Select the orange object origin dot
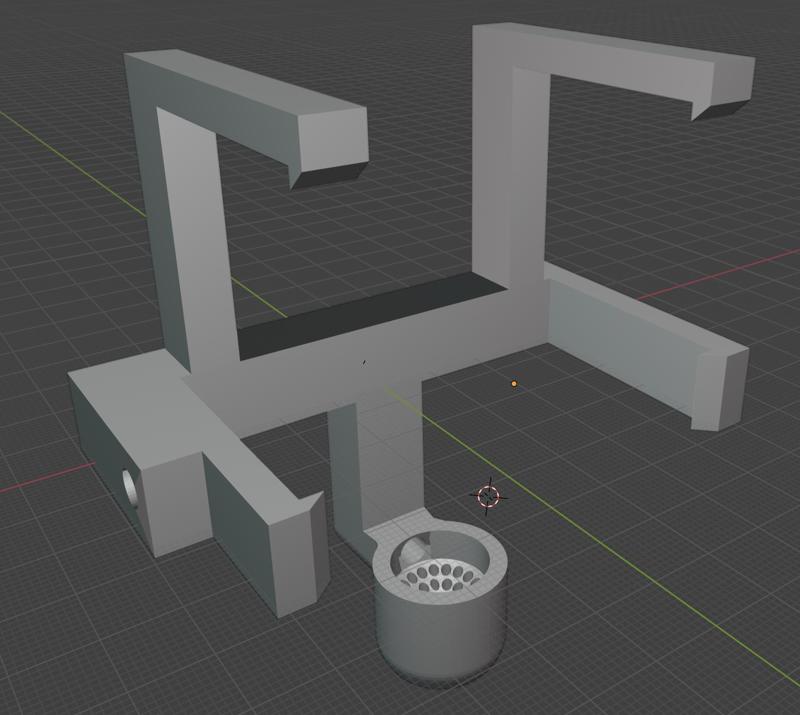Viewport: 800px width, 715px height. [514, 384]
